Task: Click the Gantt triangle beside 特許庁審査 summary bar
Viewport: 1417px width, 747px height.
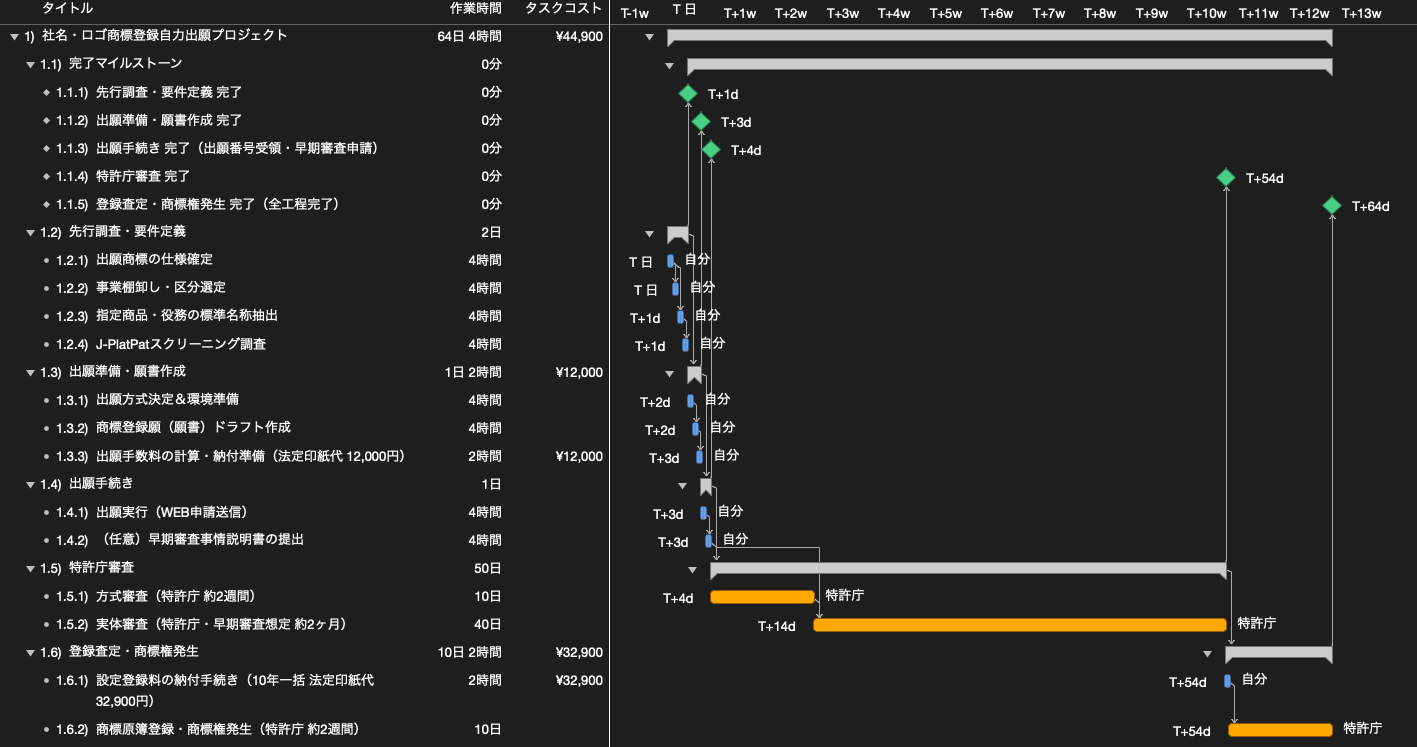Action: [692, 570]
